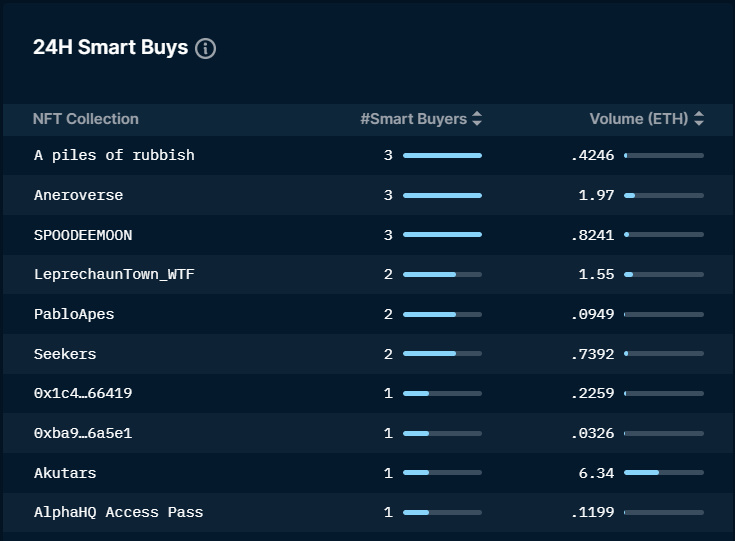
Task: Sort by #Smart Buyers arrow icon
Action: coord(477,119)
